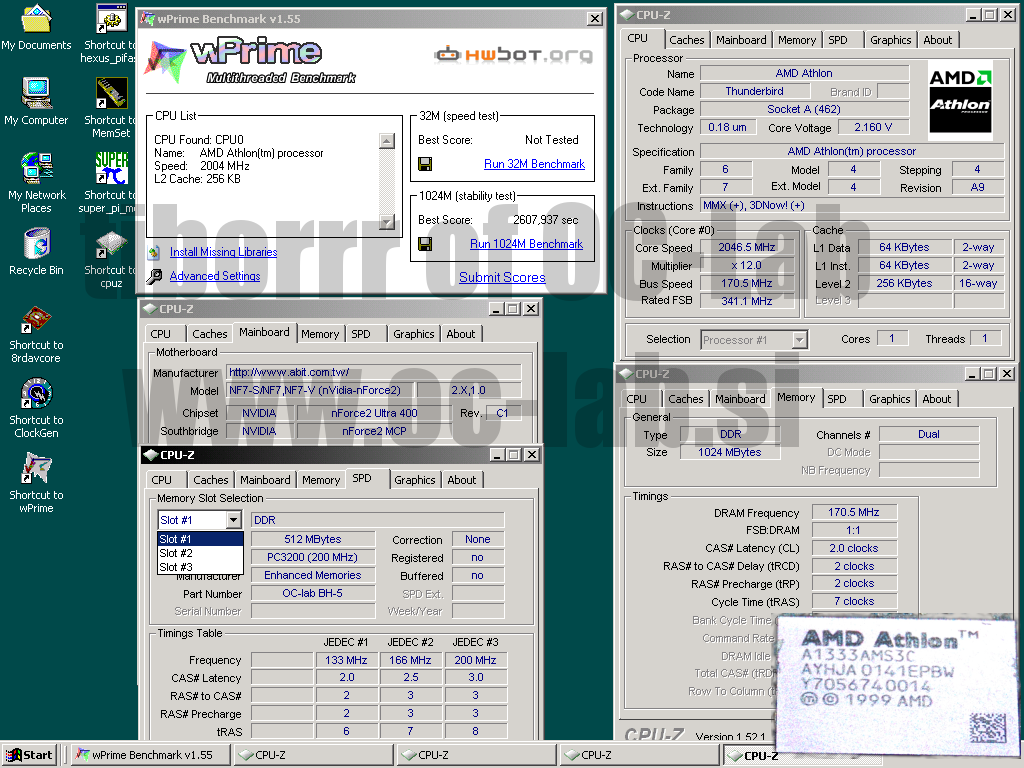Click Run 32M Benchmark link
The width and height of the screenshot is (1024, 768).
pyautogui.click(x=534, y=164)
